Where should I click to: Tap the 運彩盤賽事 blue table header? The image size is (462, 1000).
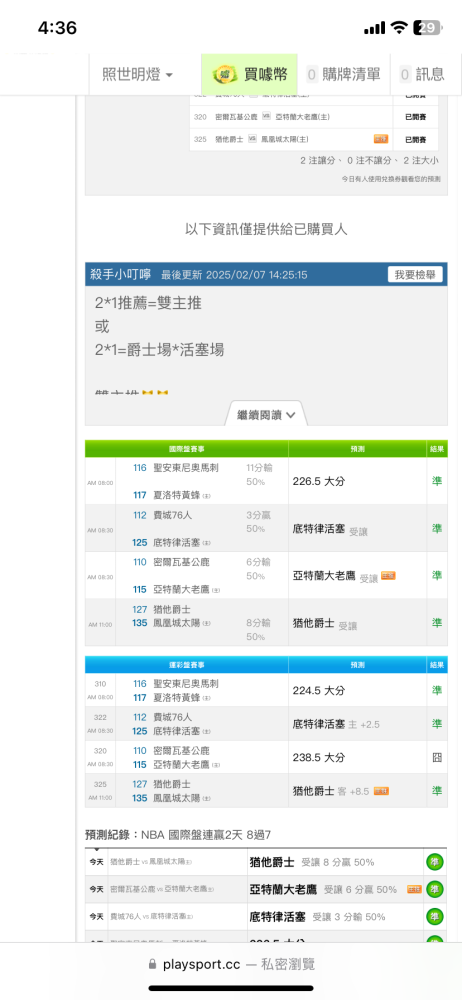click(x=186, y=665)
